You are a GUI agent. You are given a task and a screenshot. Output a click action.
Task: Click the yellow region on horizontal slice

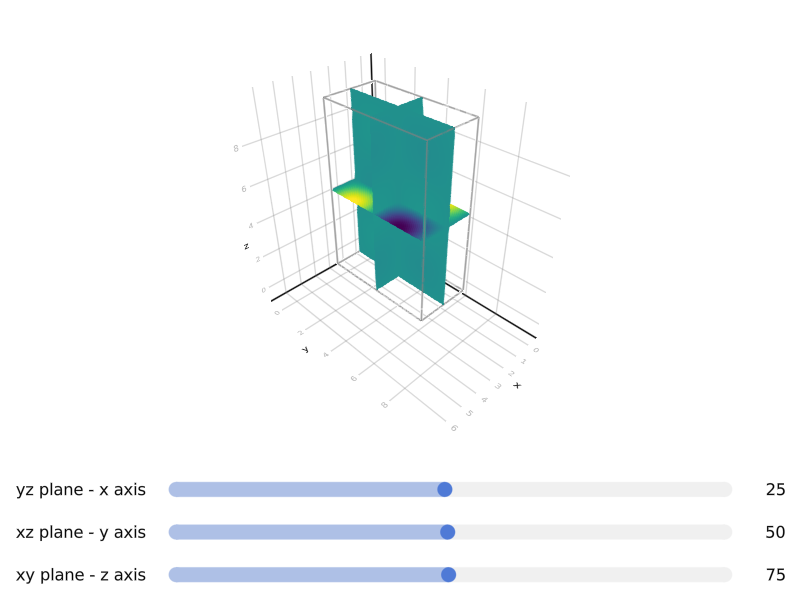(x=355, y=196)
